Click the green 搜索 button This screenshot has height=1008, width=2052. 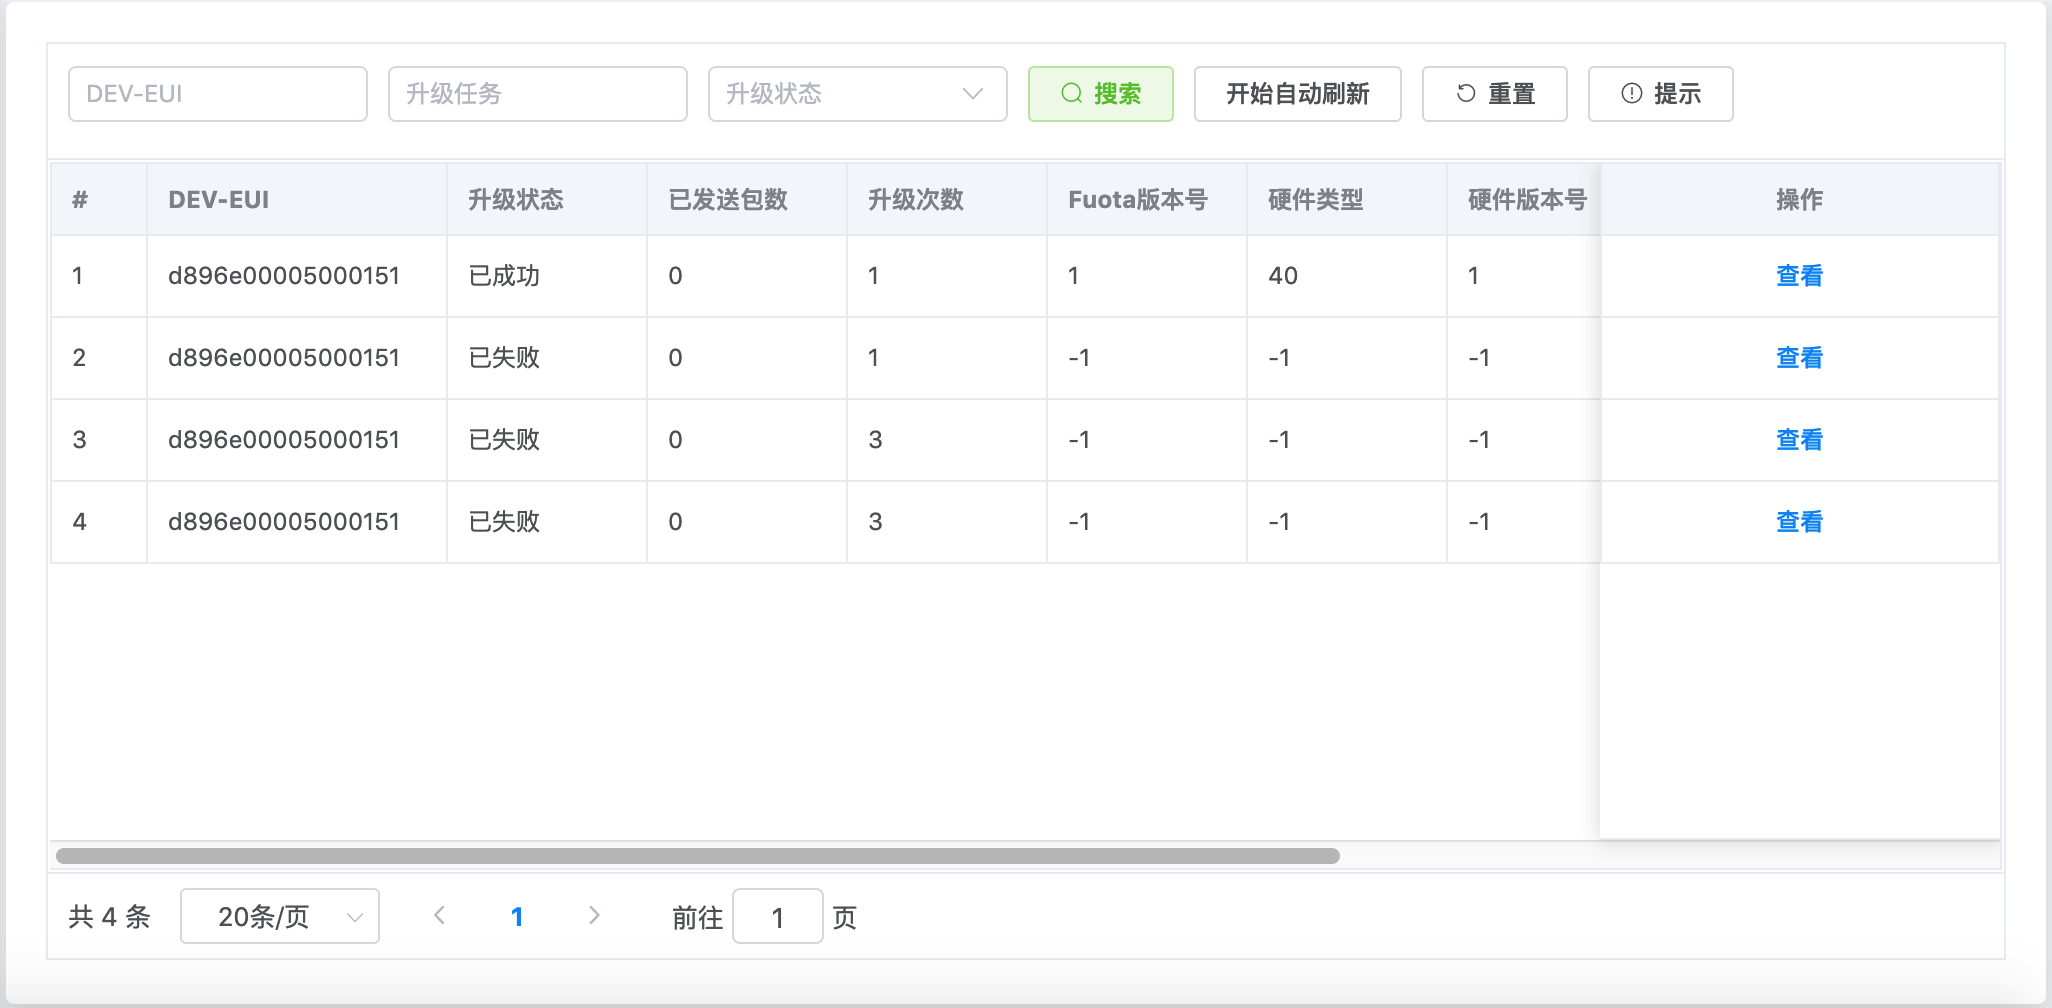[x=1101, y=94]
